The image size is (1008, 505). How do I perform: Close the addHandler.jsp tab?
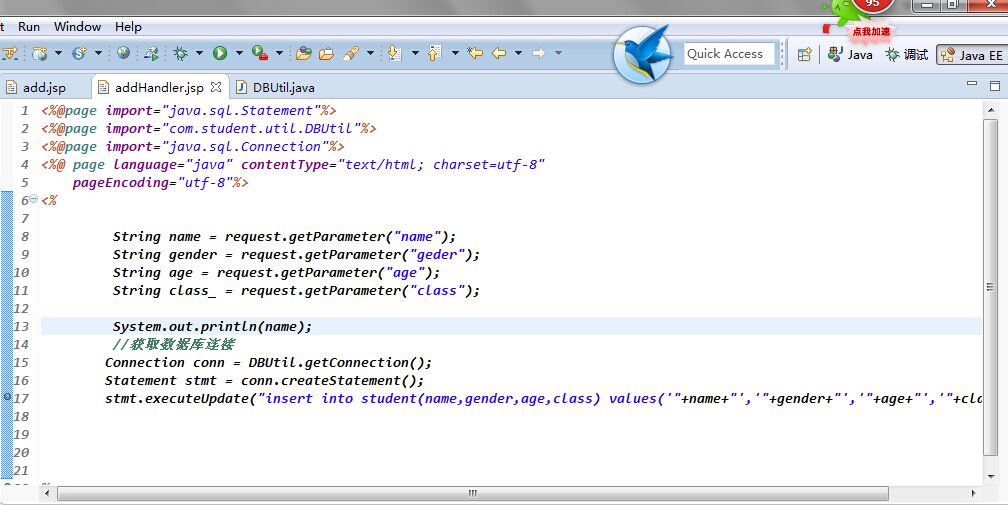click(216, 87)
